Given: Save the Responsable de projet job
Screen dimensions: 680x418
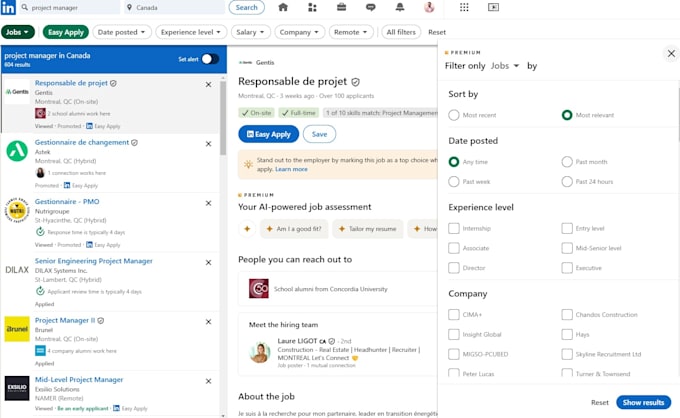Looking at the screenshot, I should (x=319, y=134).
